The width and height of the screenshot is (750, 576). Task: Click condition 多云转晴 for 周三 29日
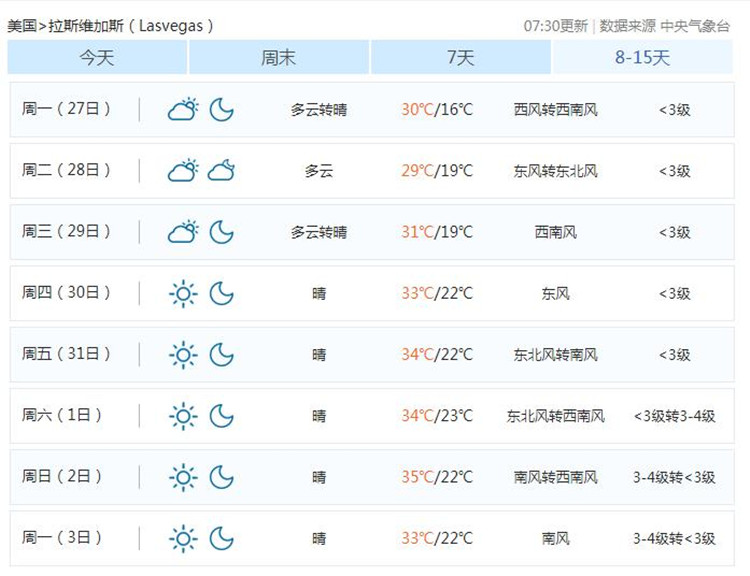pyautogui.click(x=319, y=232)
